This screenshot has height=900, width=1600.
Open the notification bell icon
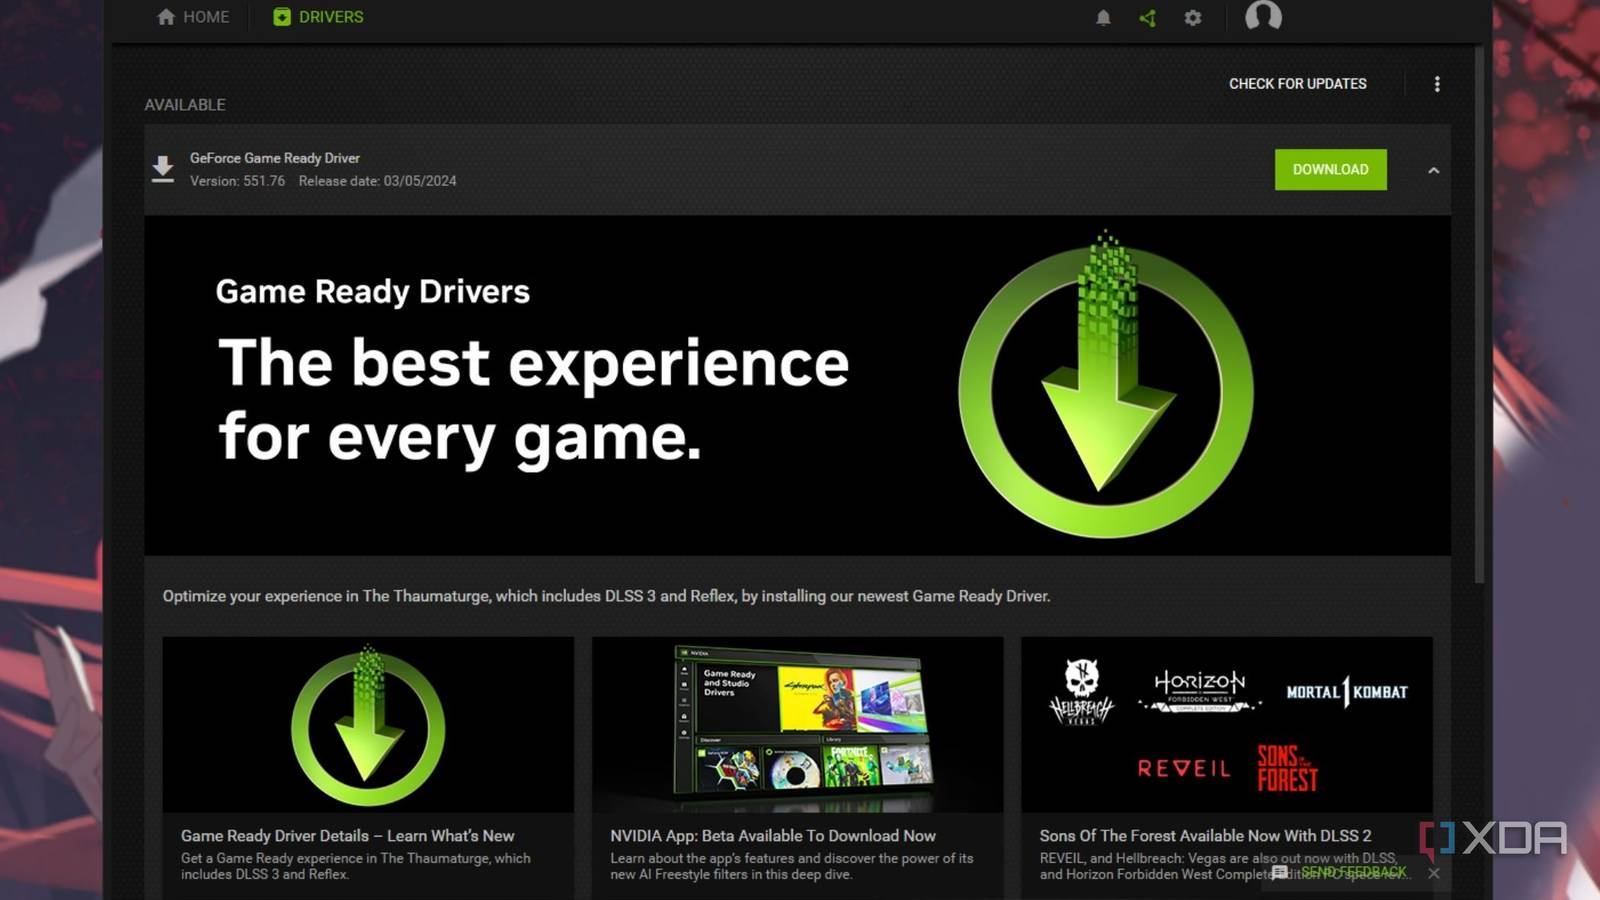(1104, 17)
